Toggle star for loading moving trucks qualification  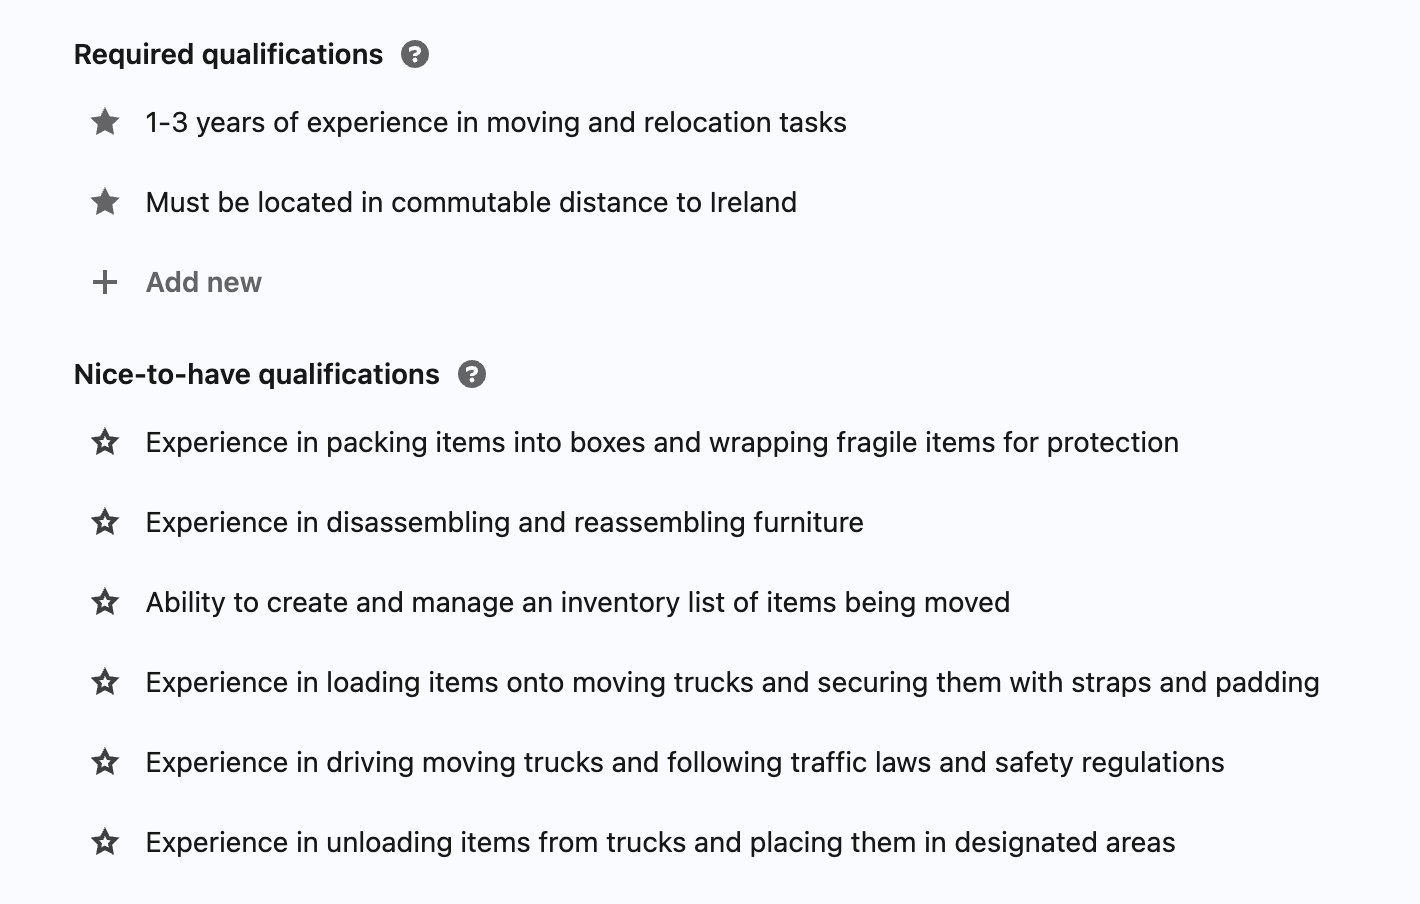[x=105, y=682]
